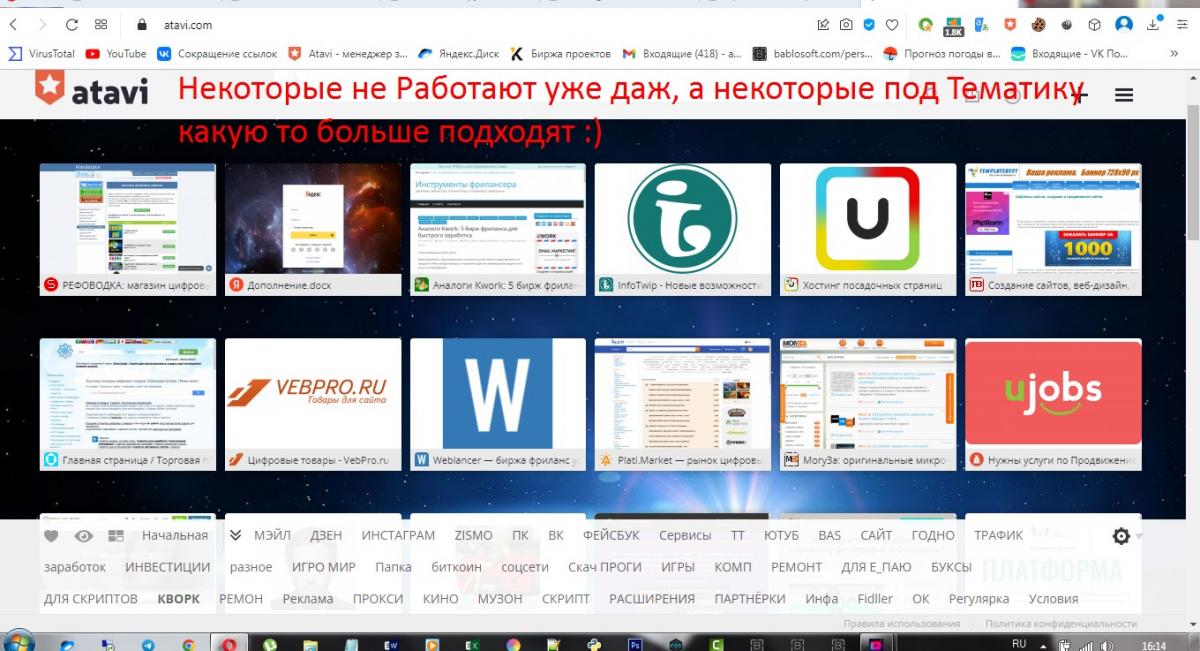The image size is (1200, 651).
Task: Switch to tile view icon in group bar
Action: point(116,536)
